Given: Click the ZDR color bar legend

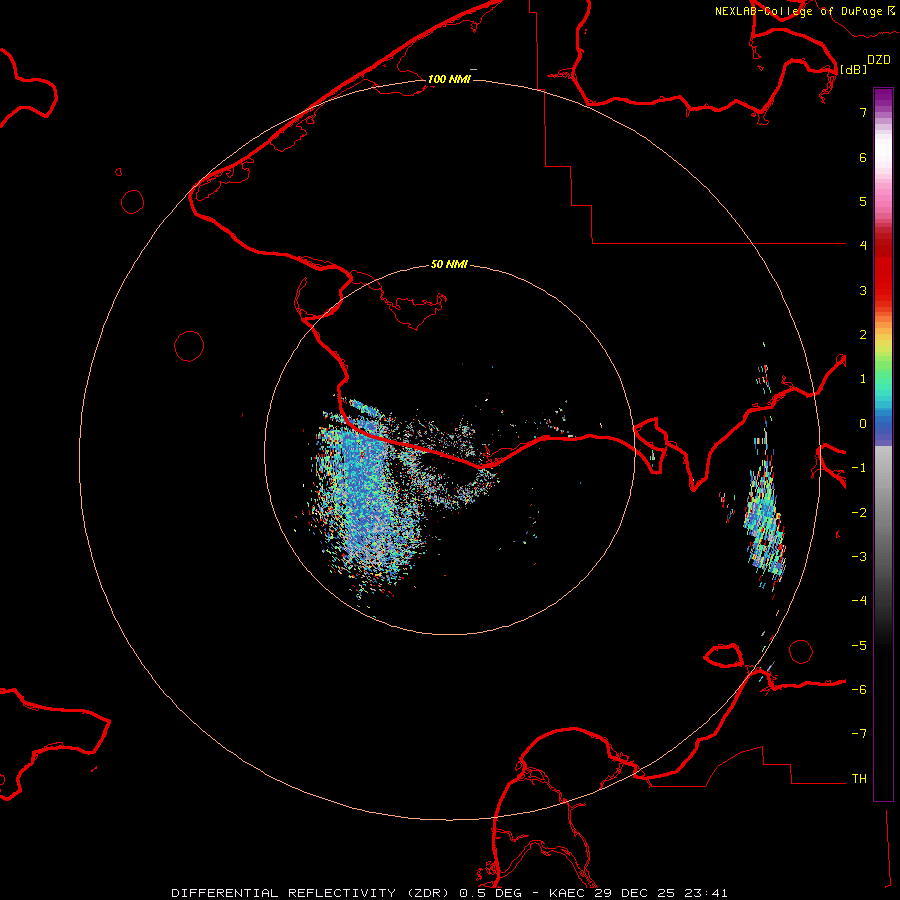Looking at the screenshot, I should (883, 444).
